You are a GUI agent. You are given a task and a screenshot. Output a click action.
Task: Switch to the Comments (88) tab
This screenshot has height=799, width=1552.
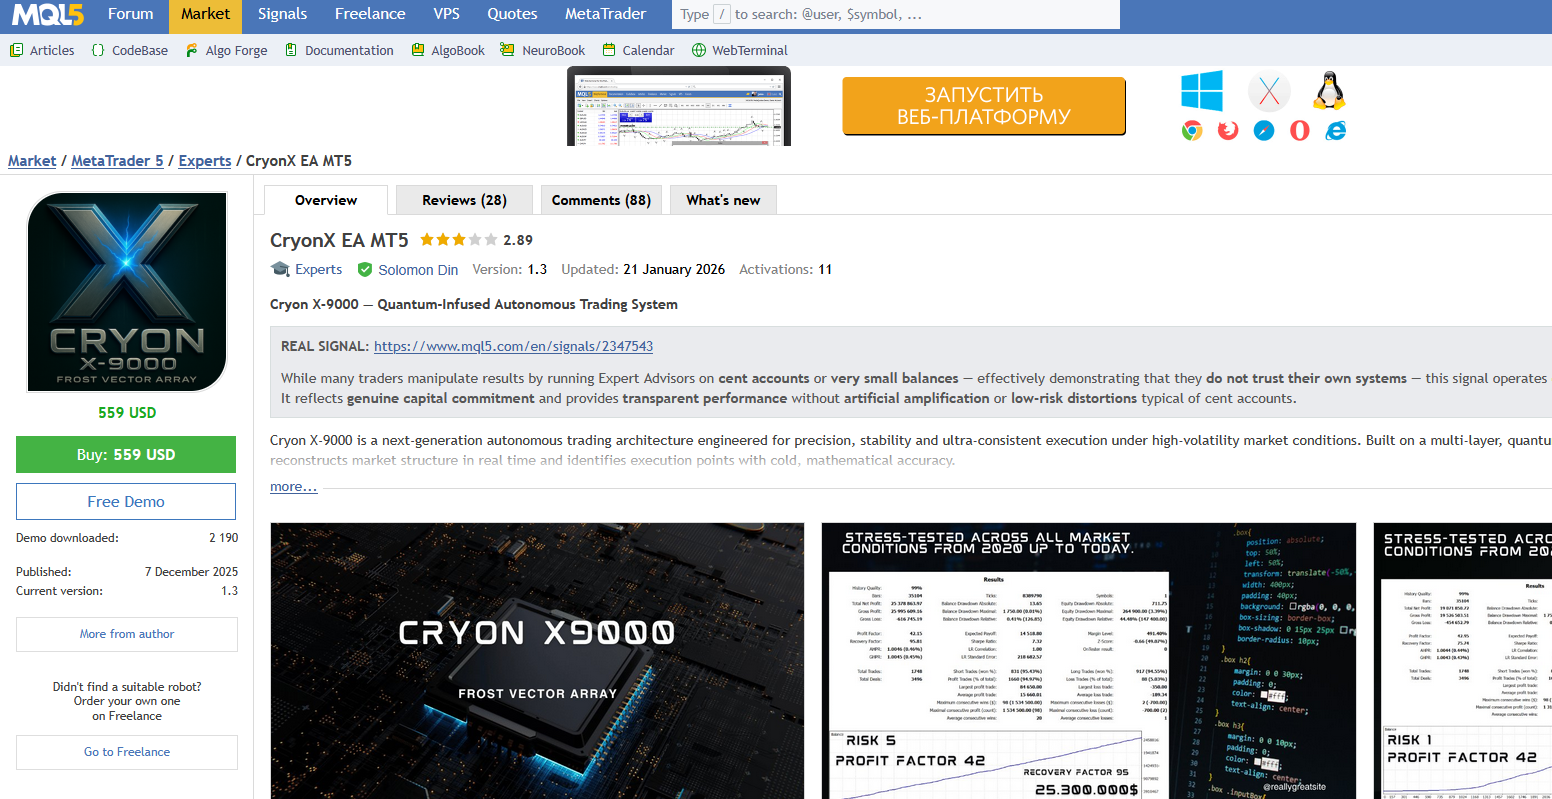(x=601, y=200)
